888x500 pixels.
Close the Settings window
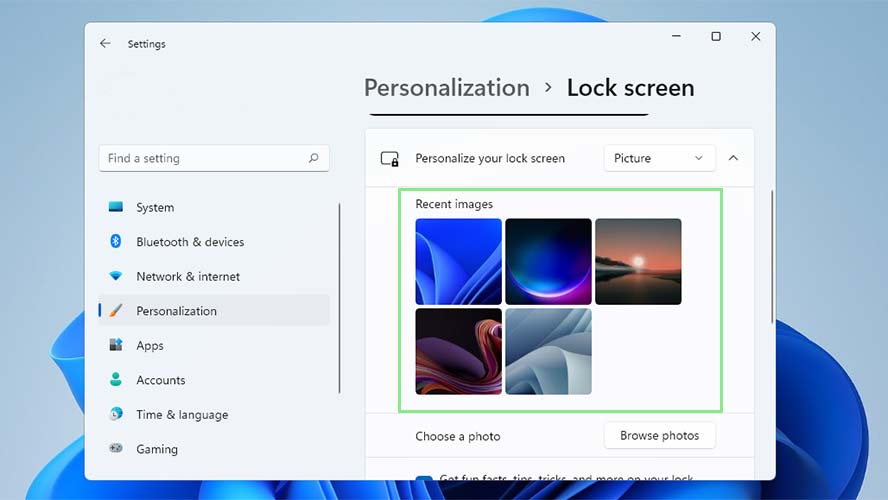click(x=755, y=36)
